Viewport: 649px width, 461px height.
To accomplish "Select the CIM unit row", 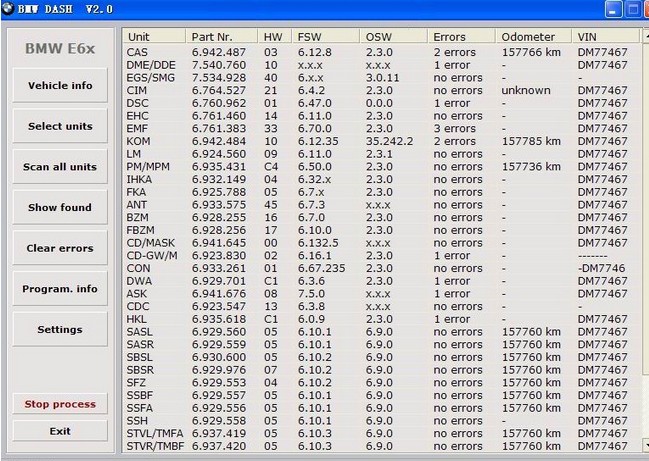I will coord(381,90).
